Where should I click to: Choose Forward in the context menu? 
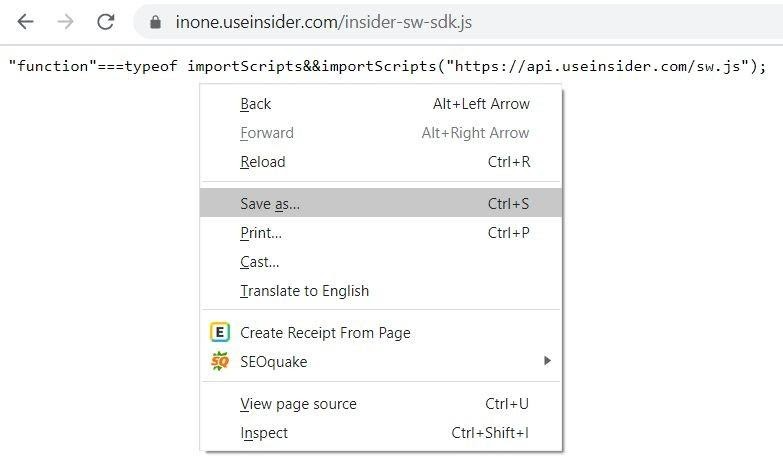(267, 133)
